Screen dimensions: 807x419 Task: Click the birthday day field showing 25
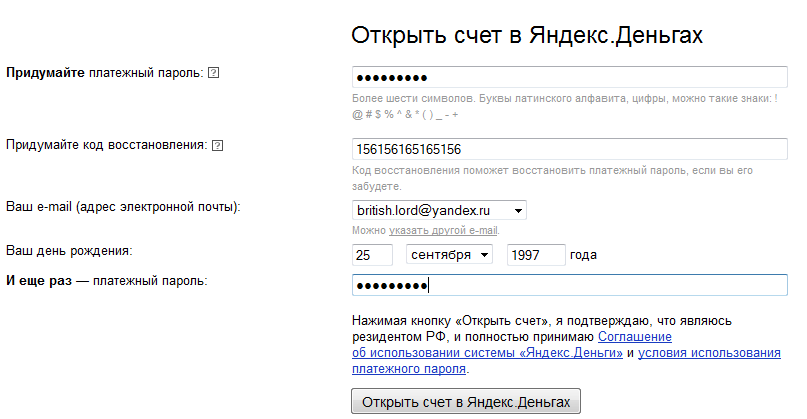pyautogui.click(x=372, y=255)
